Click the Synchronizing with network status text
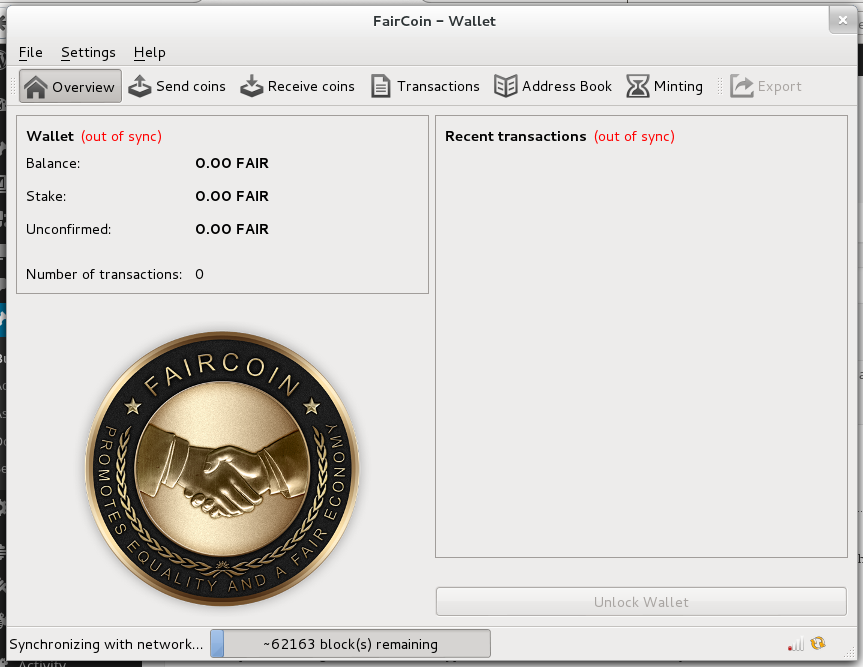This screenshot has width=863, height=667. pyautogui.click(x=106, y=644)
